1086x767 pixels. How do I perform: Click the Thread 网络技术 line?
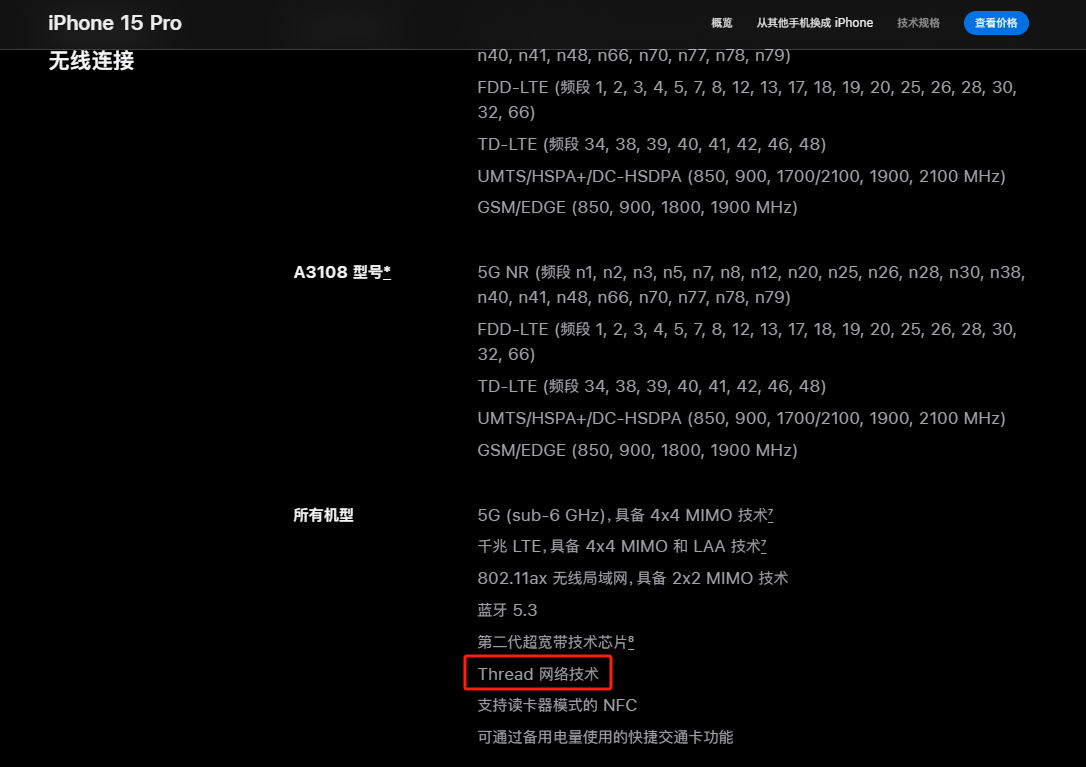point(538,674)
